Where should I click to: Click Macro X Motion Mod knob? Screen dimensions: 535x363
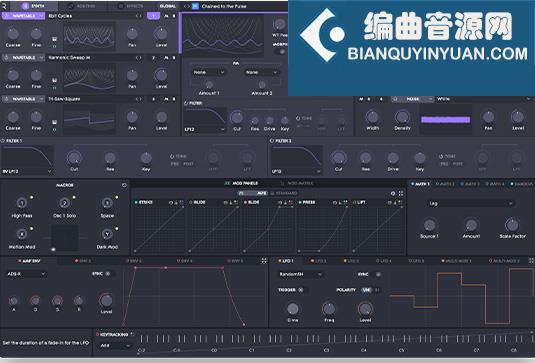[22, 234]
